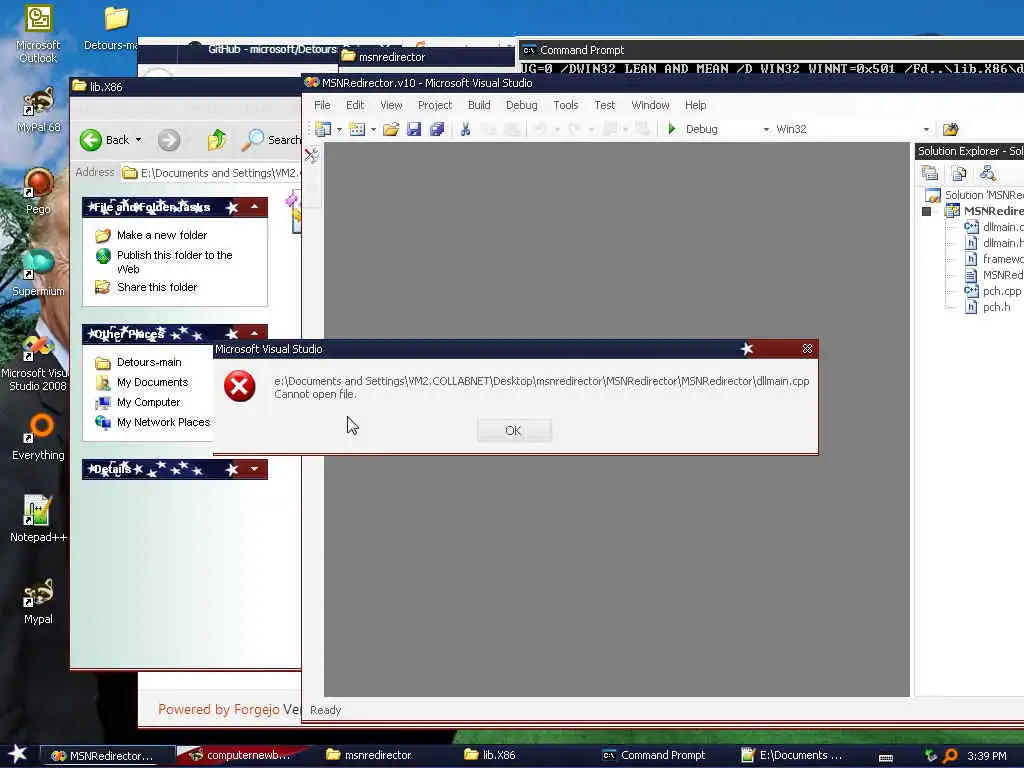Select the Solution 'MSNRedirector' root node
1024x768 pixels.
pyautogui.click(x=984, y=195)
